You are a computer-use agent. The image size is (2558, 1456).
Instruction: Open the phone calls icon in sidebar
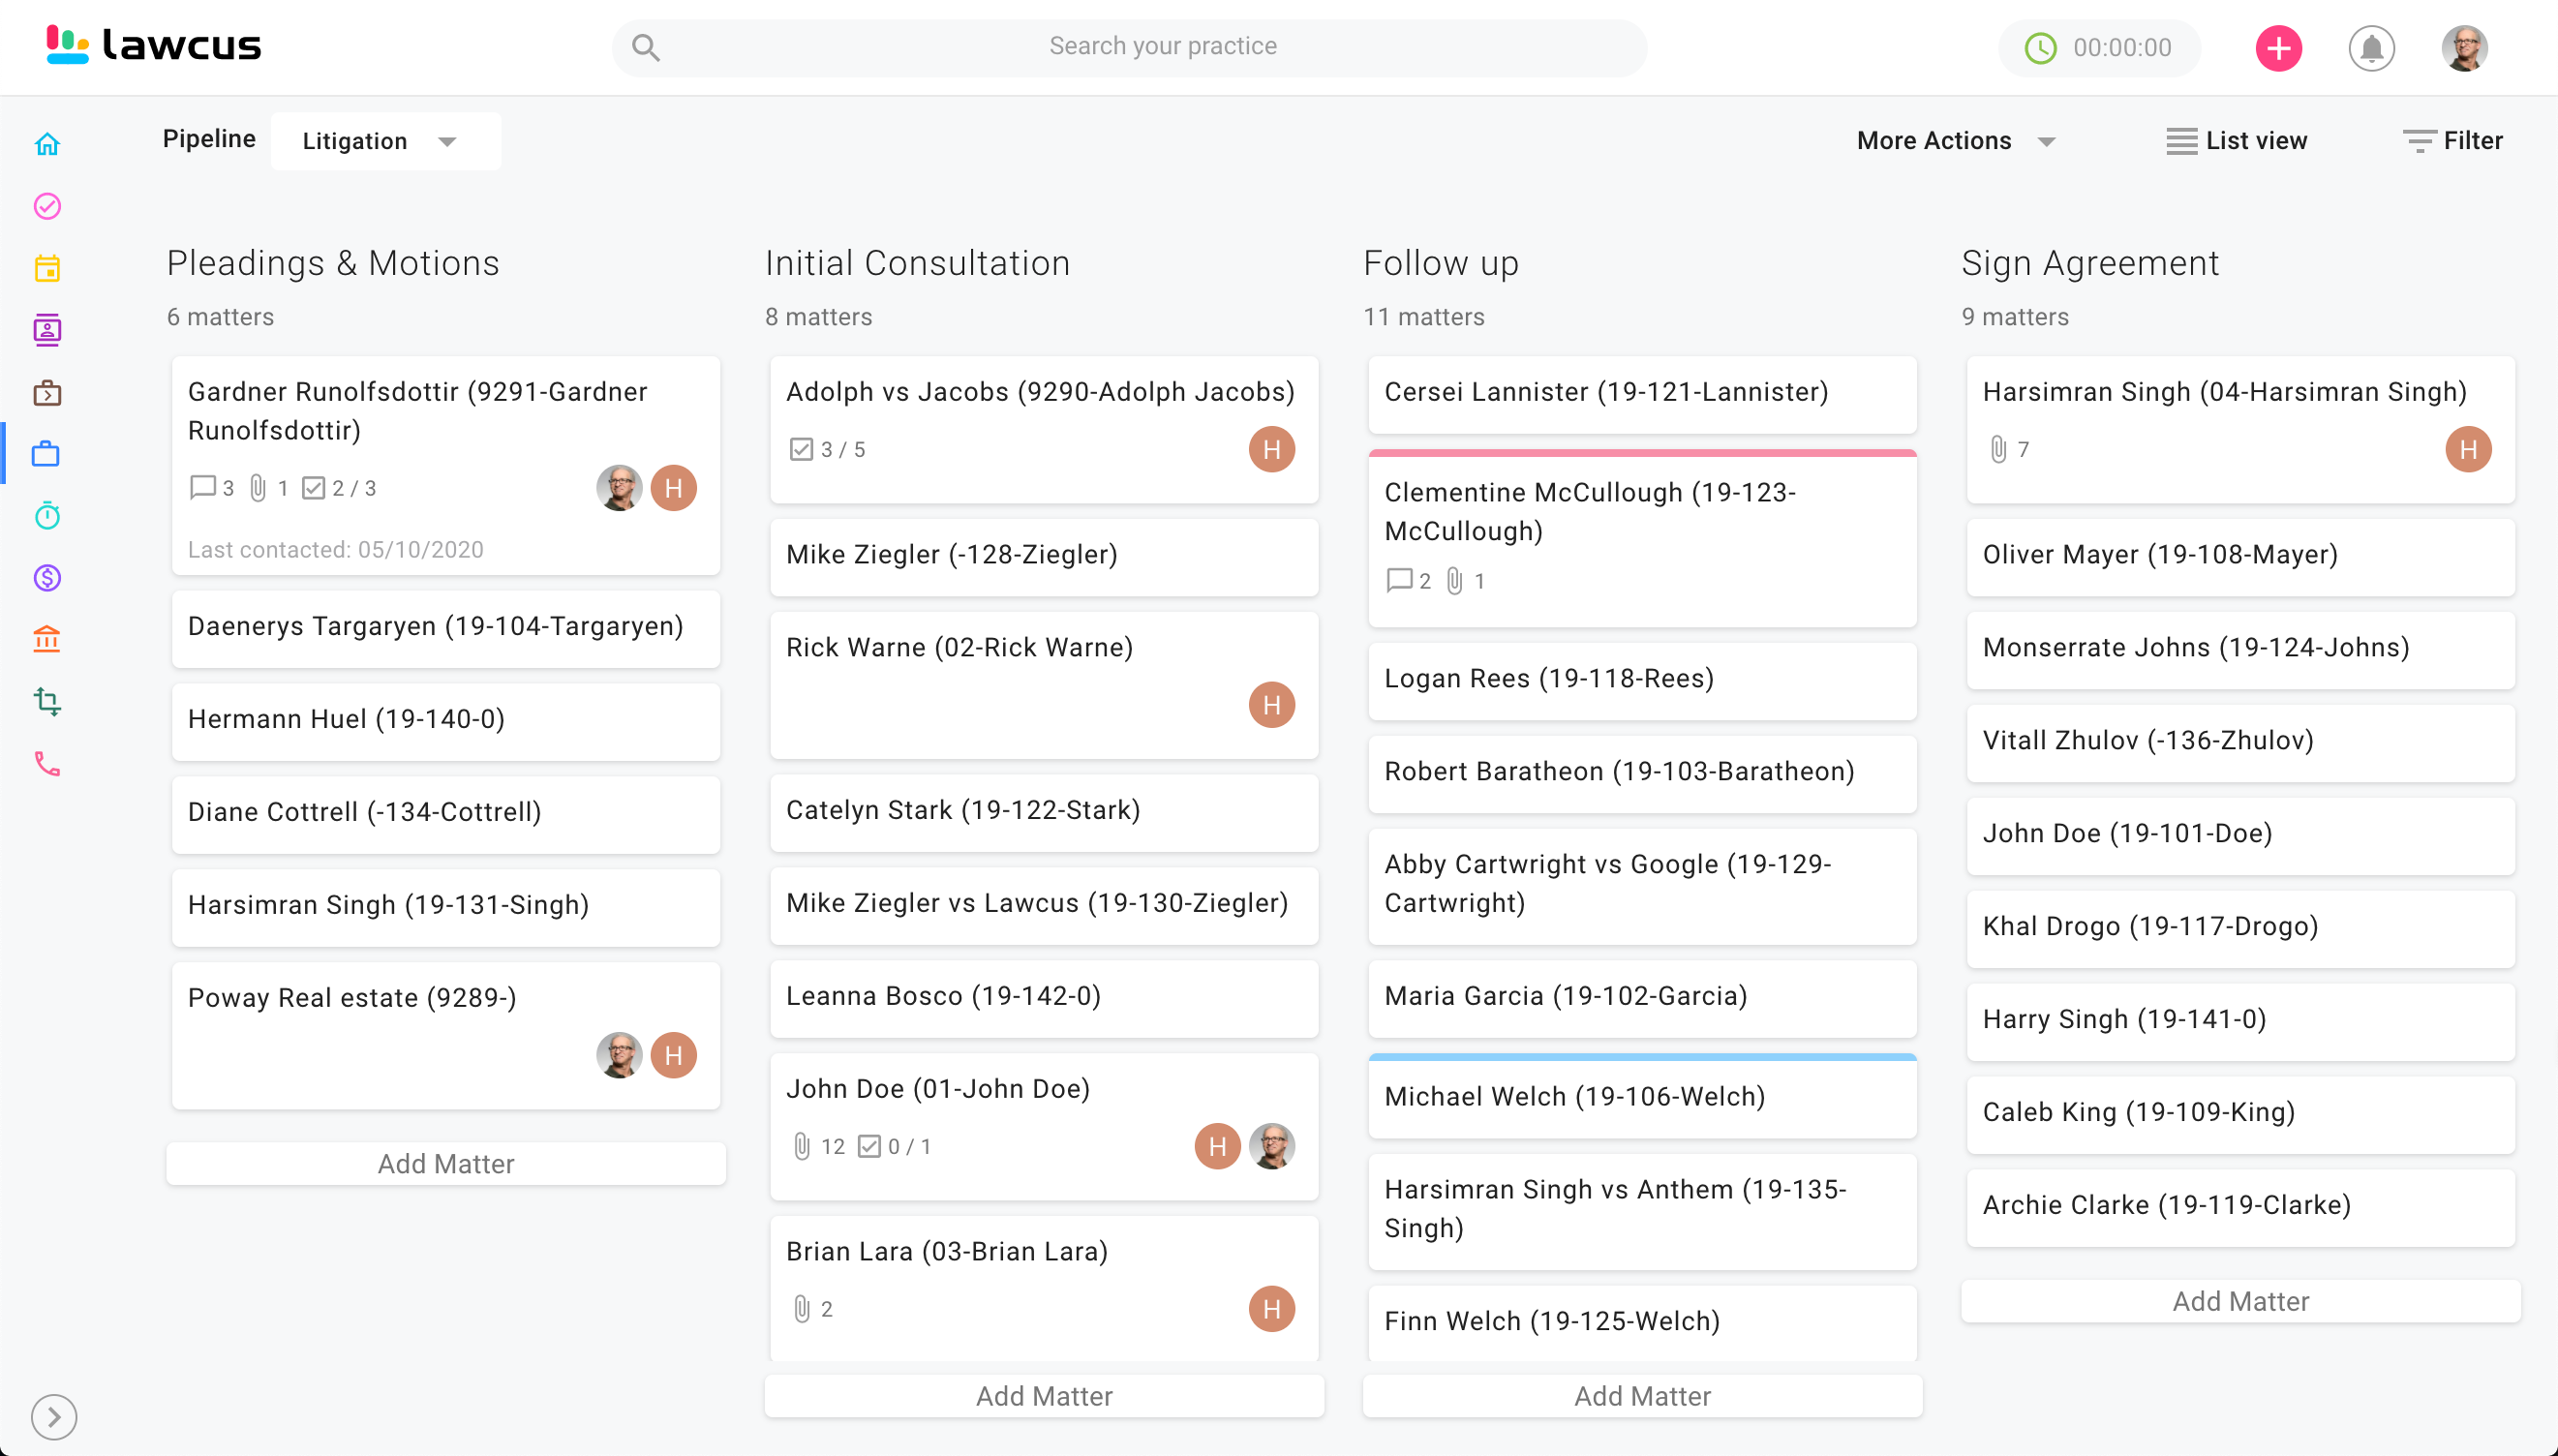(47, 764)
